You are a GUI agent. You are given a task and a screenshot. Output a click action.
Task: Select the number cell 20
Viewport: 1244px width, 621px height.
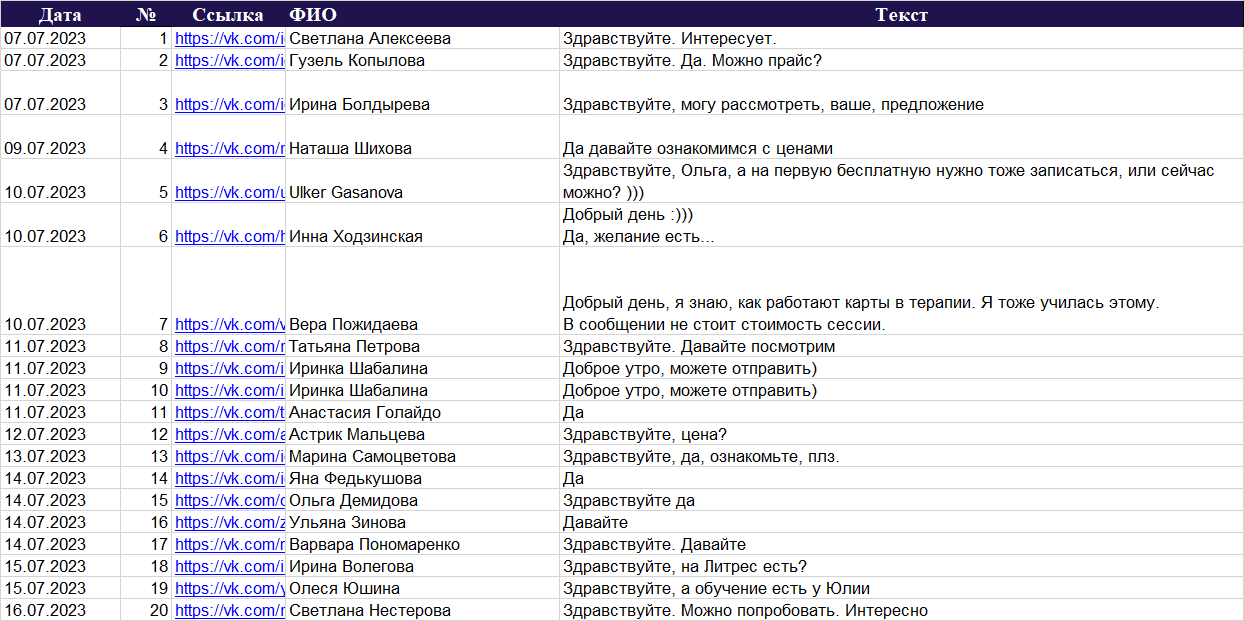pyautogui.click(x=146, y=610)
